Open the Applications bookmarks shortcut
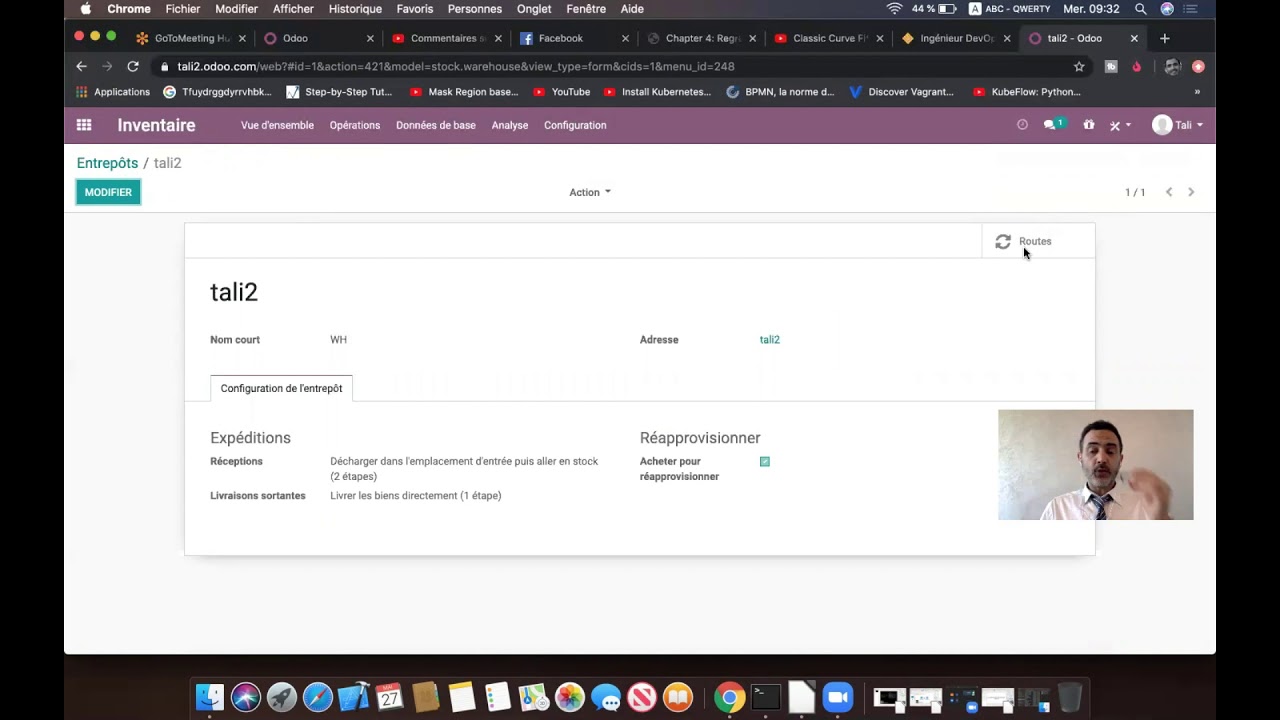This screenshot has height=720, width=1280. [x=113, y=92]
